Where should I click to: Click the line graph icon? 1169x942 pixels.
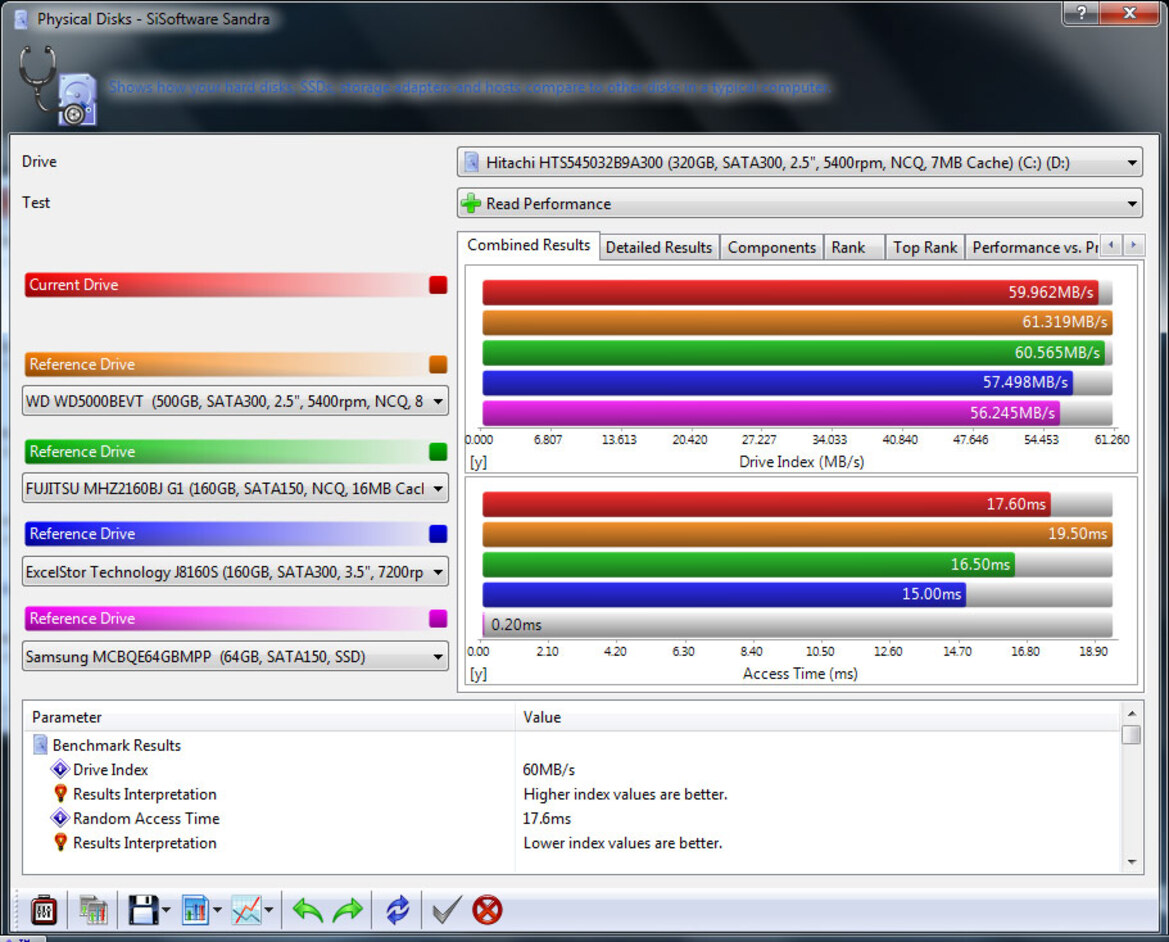(247, 910)
